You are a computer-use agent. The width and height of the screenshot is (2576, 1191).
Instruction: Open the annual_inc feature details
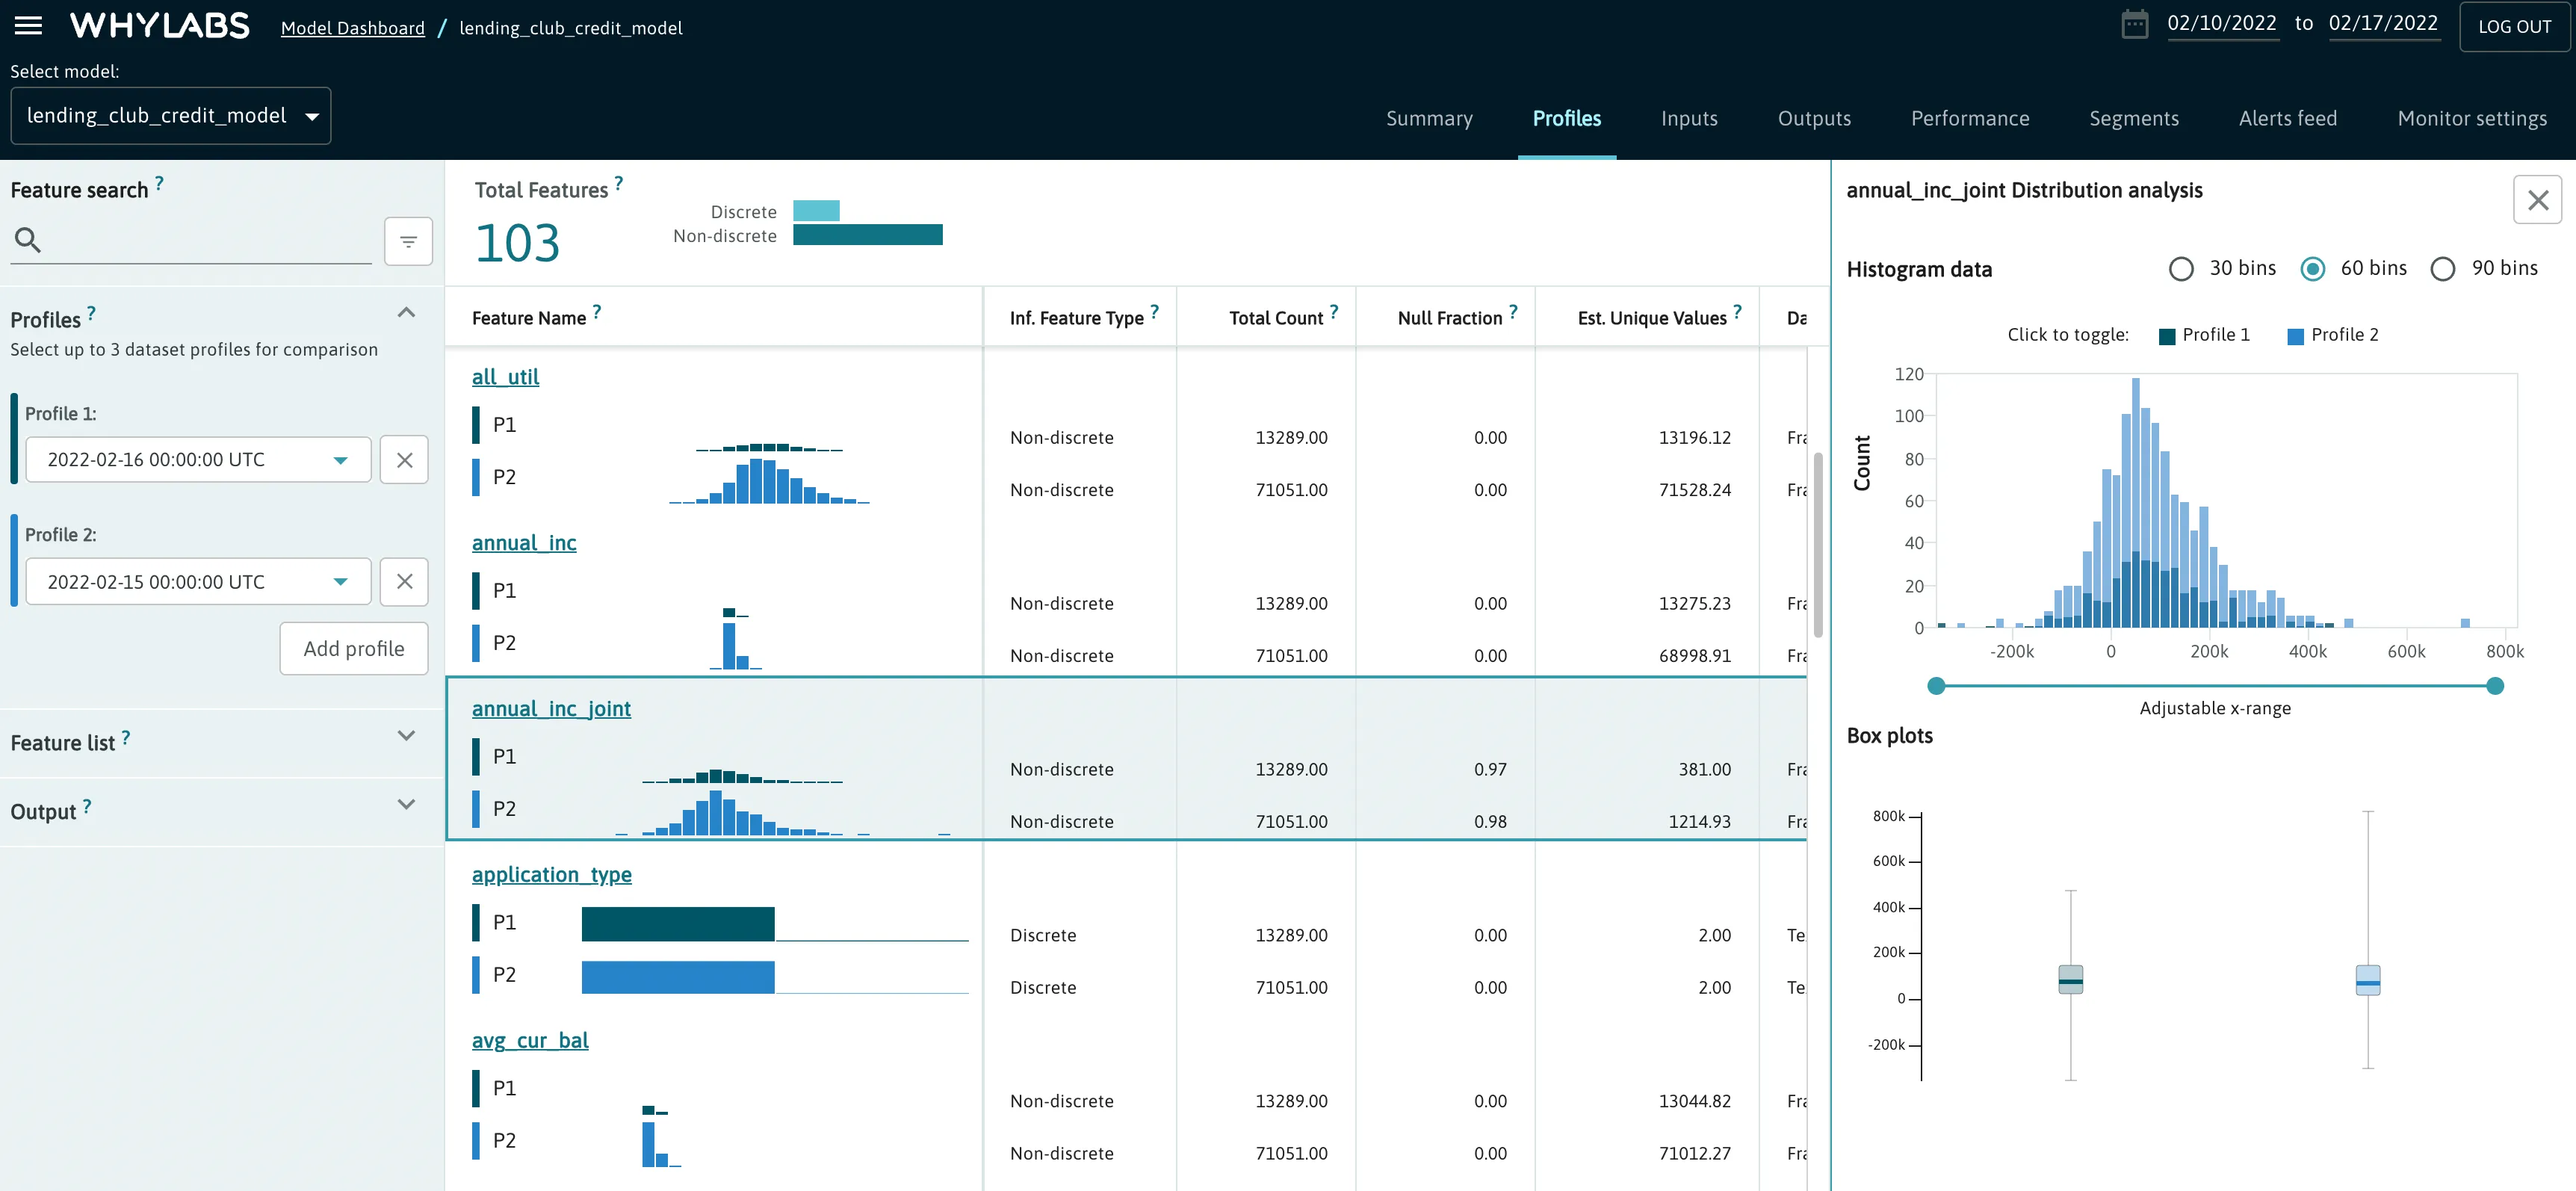click(x=524, y=543)
